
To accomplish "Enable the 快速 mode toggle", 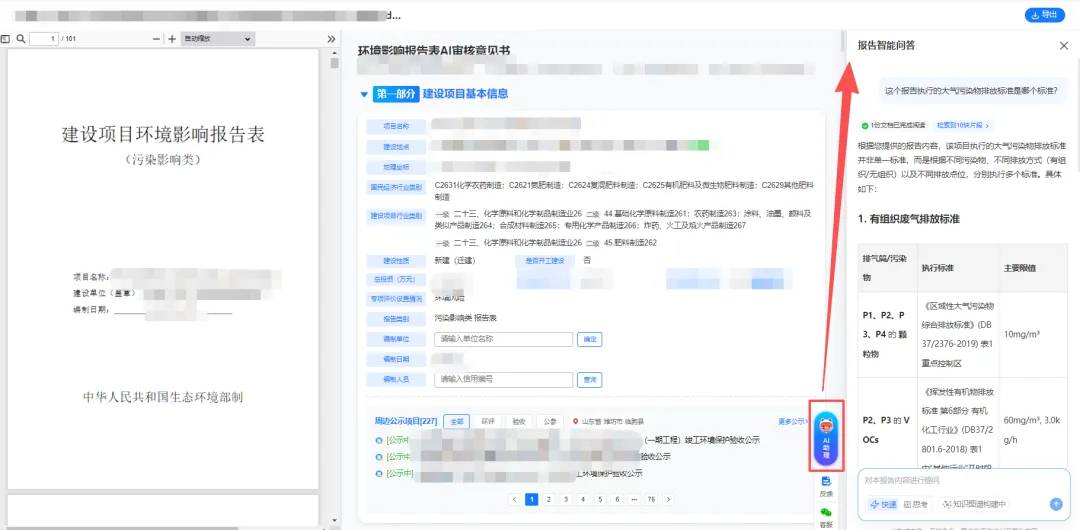I will click(x=883, y=504).
